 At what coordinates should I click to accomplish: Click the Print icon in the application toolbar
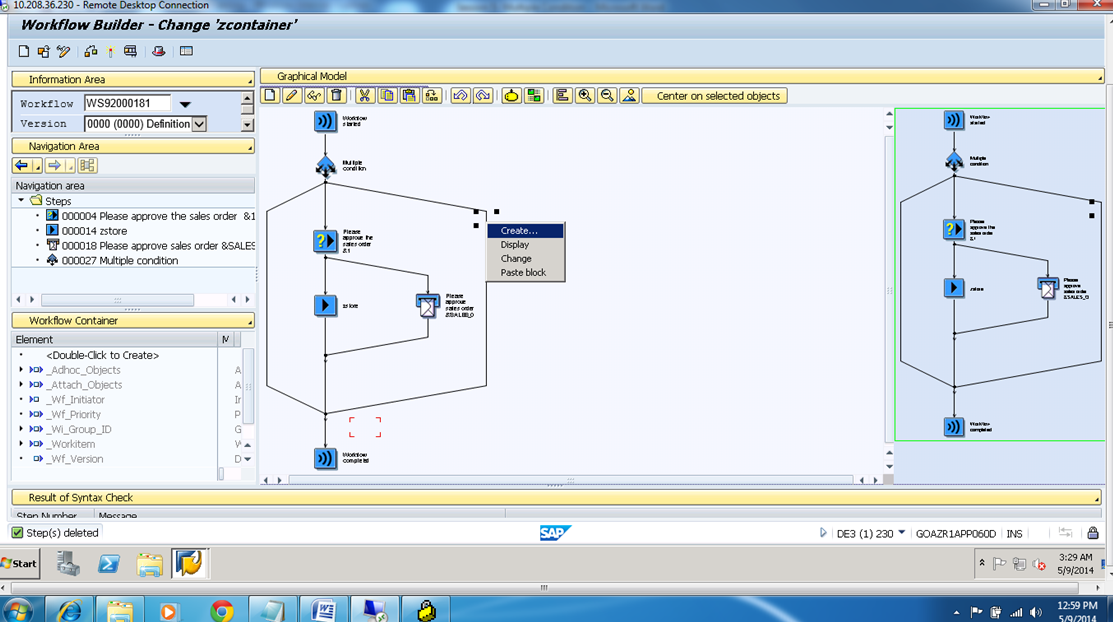[130, 51]
